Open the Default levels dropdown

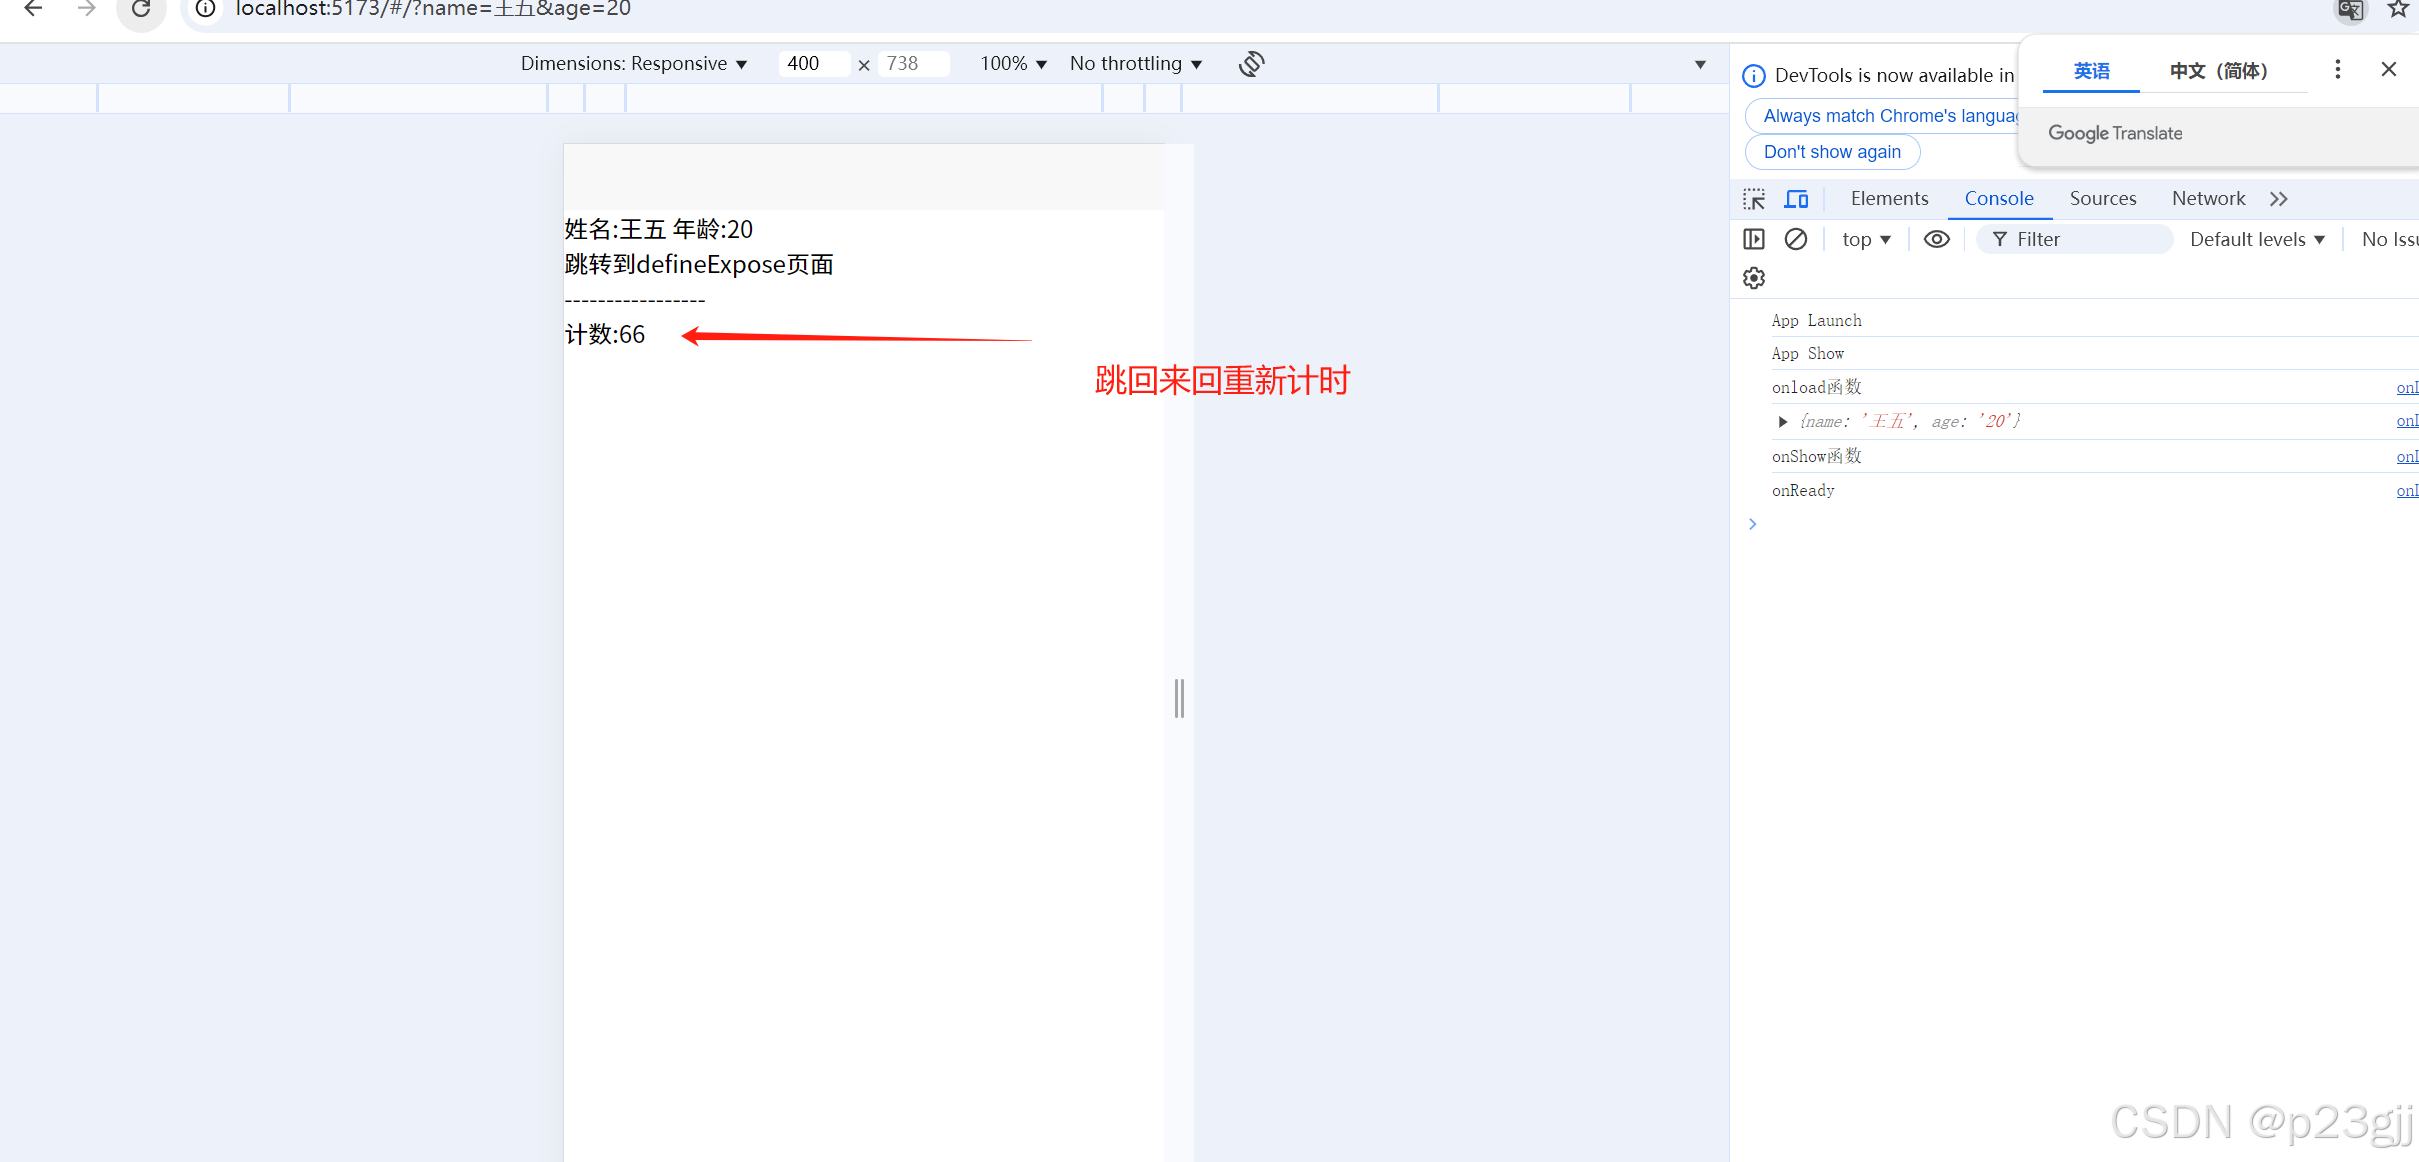coord(2256,239)
